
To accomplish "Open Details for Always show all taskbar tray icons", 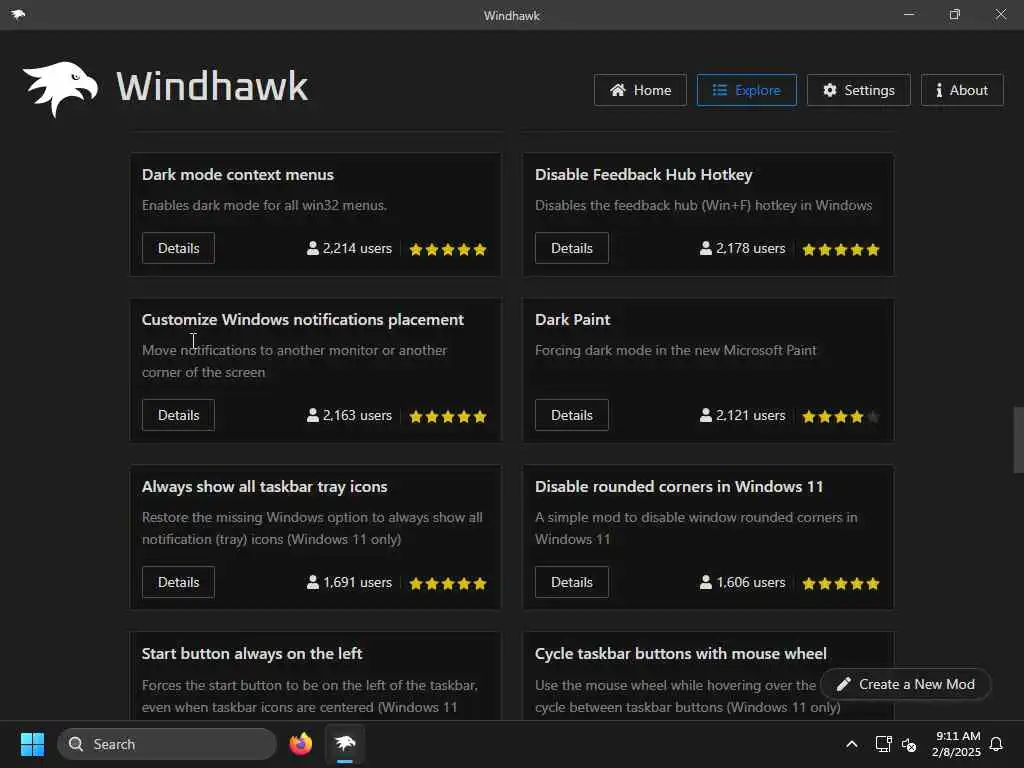I will 178,583.
